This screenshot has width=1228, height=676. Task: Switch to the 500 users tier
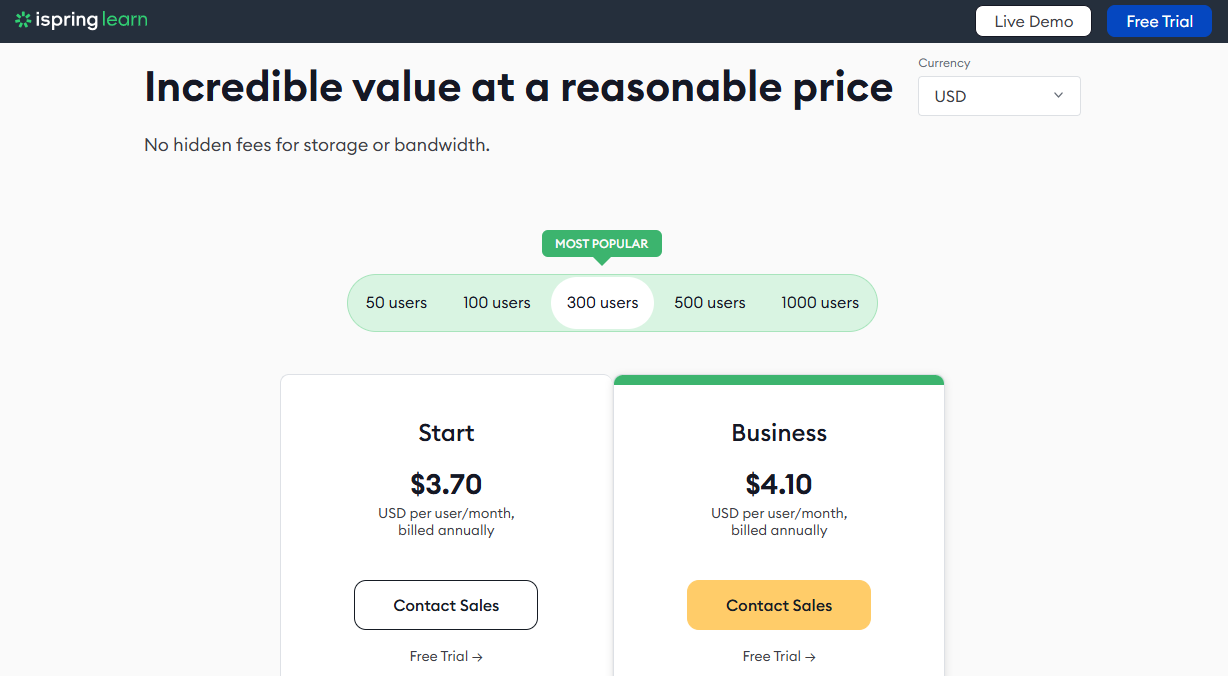click(x=710, y=303)
